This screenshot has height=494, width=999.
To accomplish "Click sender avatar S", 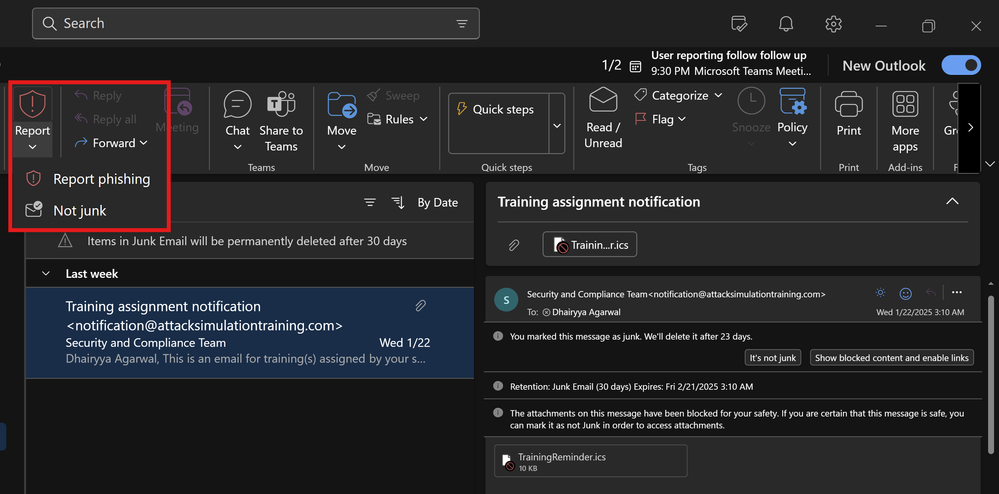I will tap(507, 300).
